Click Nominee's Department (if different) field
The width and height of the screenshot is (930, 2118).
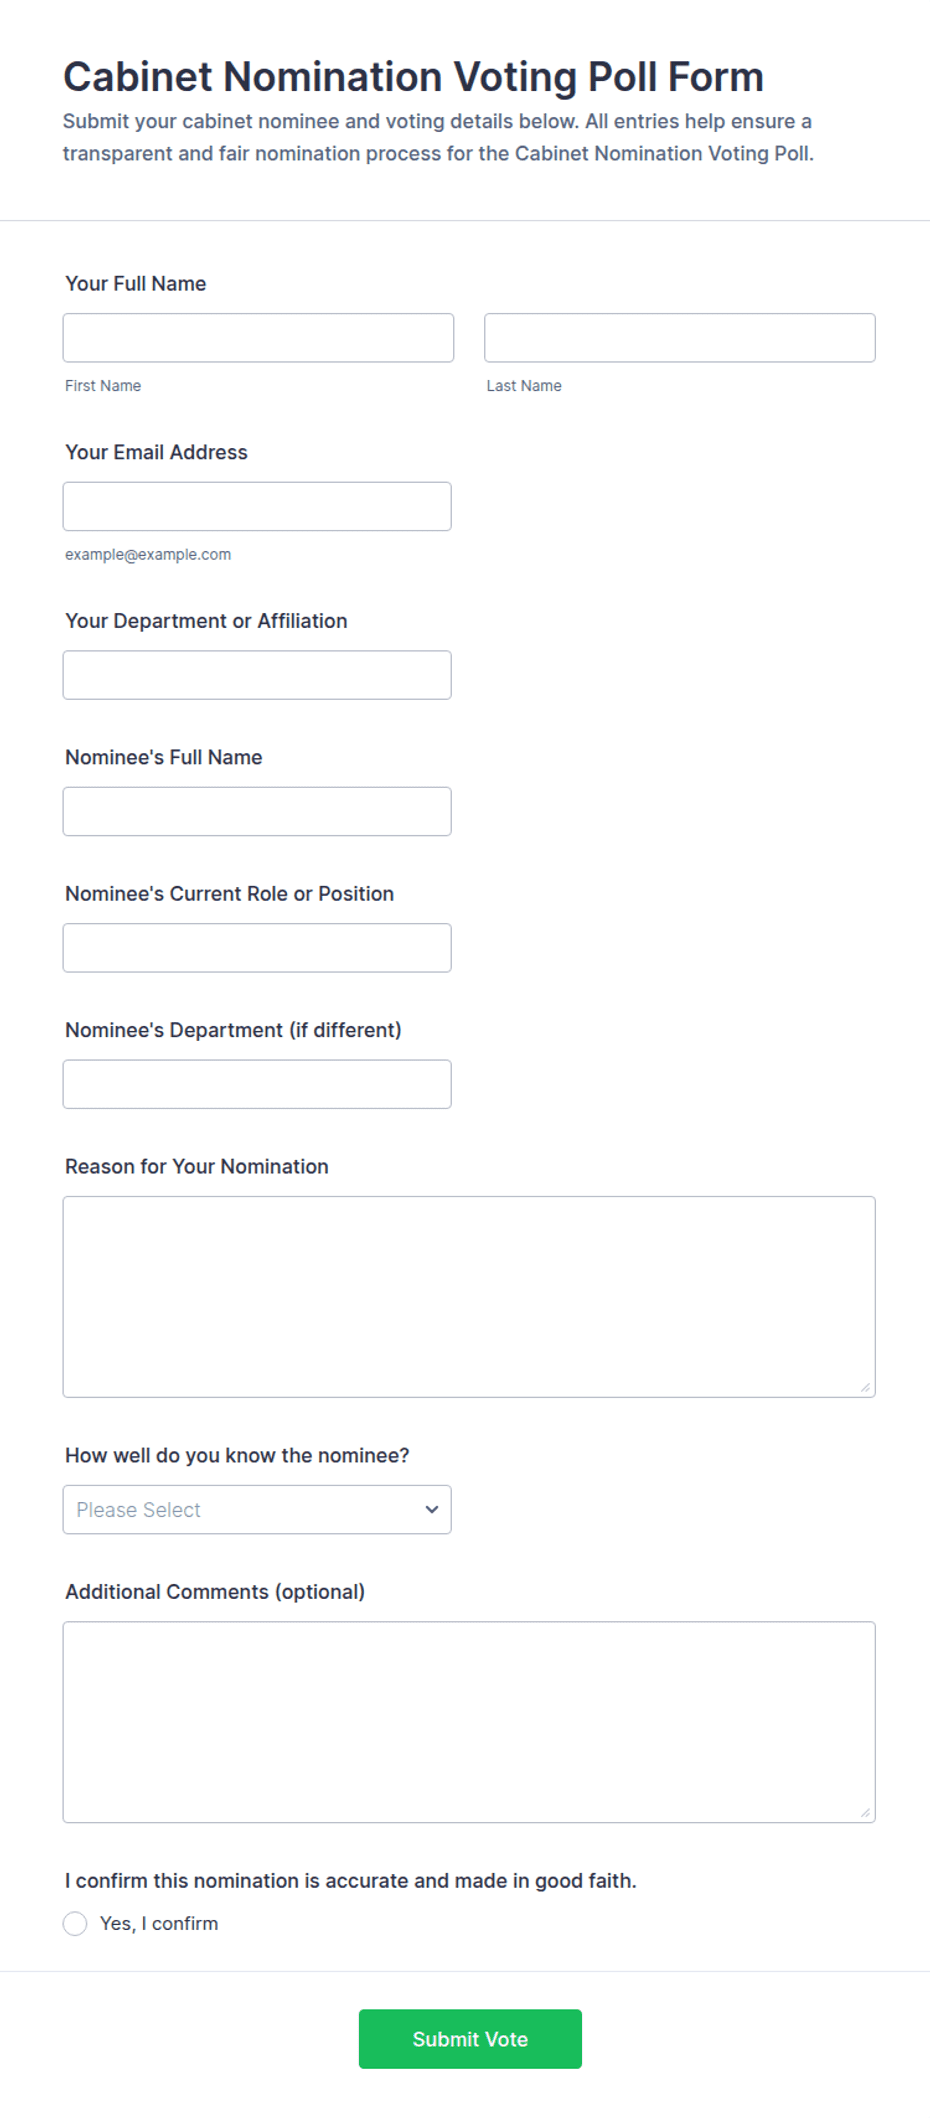(257, 1084)
